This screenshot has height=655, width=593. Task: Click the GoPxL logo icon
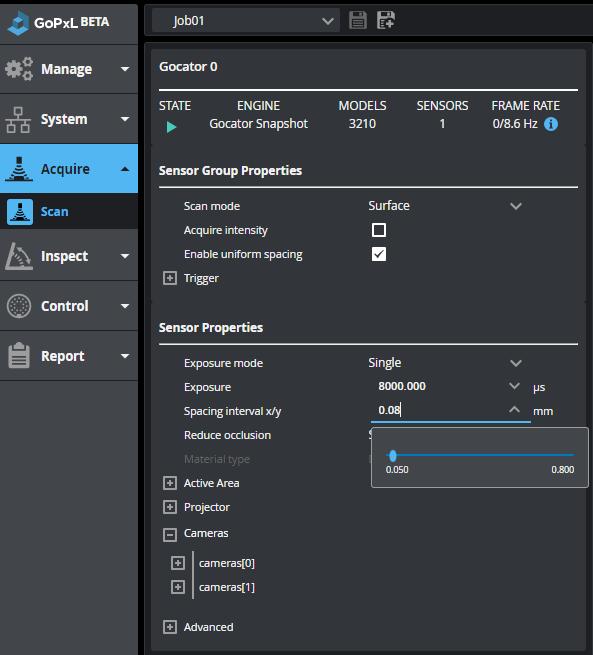click(19, 23)
